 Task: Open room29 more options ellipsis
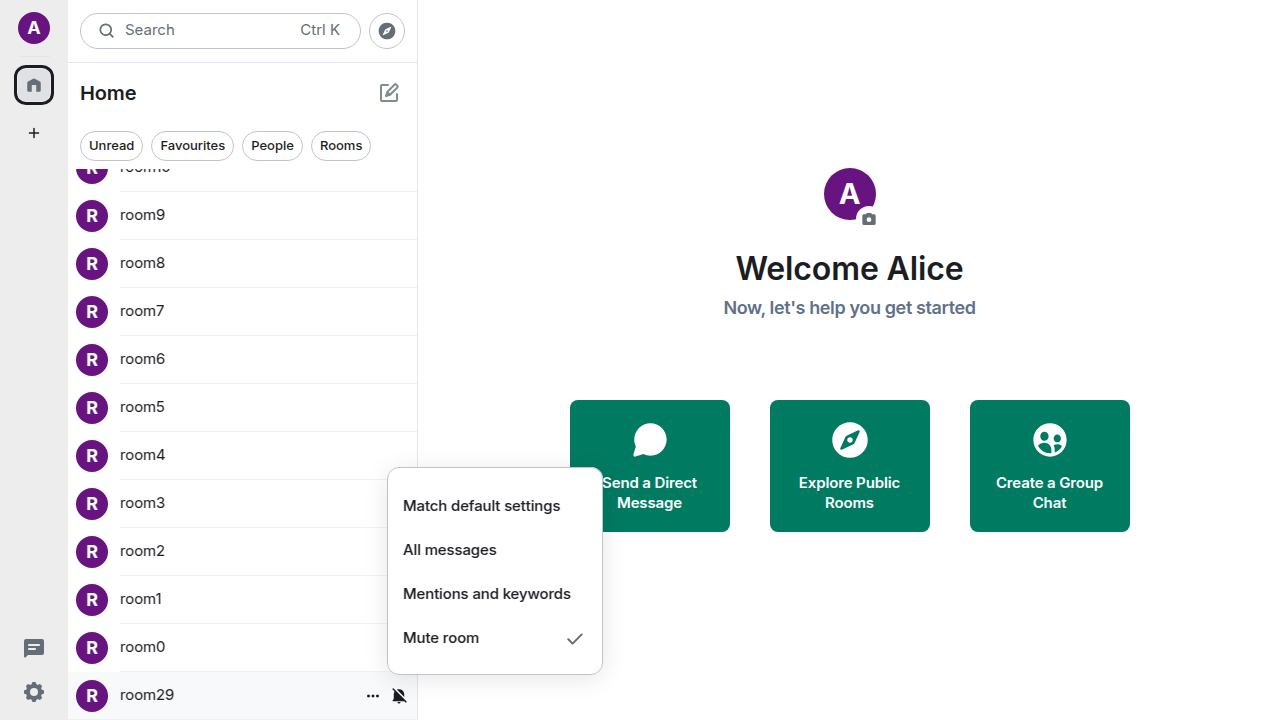[x=373, y=696]
